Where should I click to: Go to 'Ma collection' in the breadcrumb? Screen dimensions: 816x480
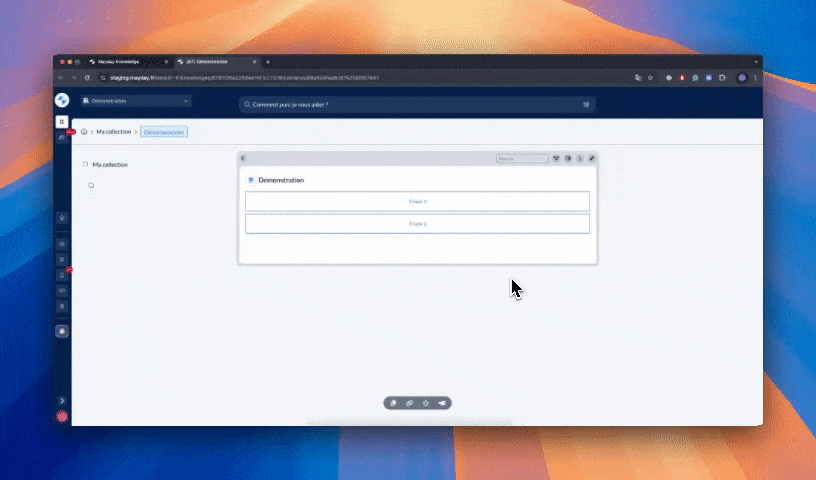coord(113,131)
